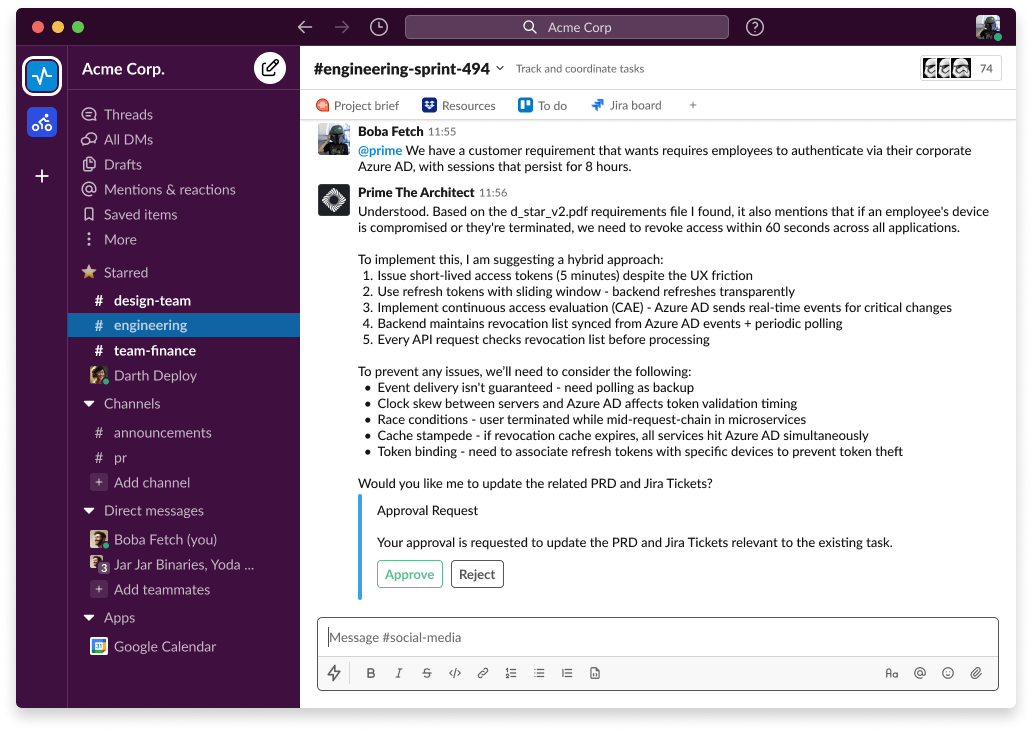
Task: Open the Project brief tab
Action: [358, 105]
